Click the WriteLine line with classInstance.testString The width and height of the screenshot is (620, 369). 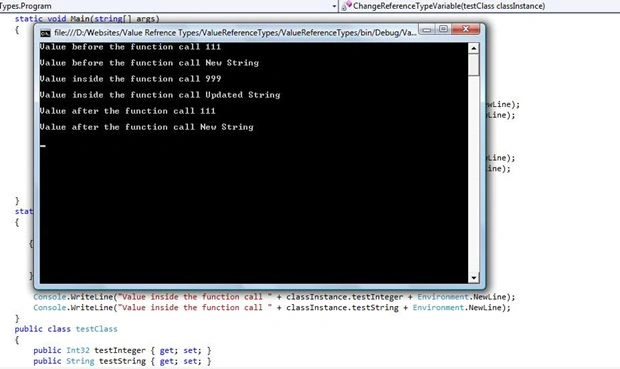point(272,307)
